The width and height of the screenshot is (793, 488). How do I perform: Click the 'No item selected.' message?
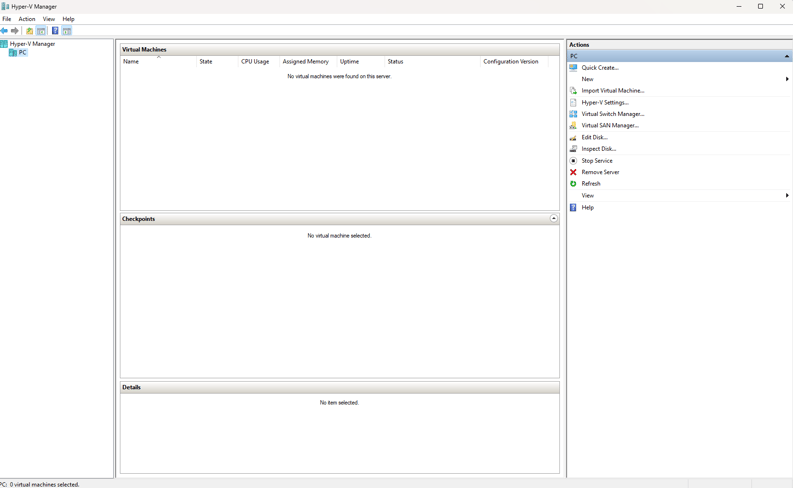(339, 403)
